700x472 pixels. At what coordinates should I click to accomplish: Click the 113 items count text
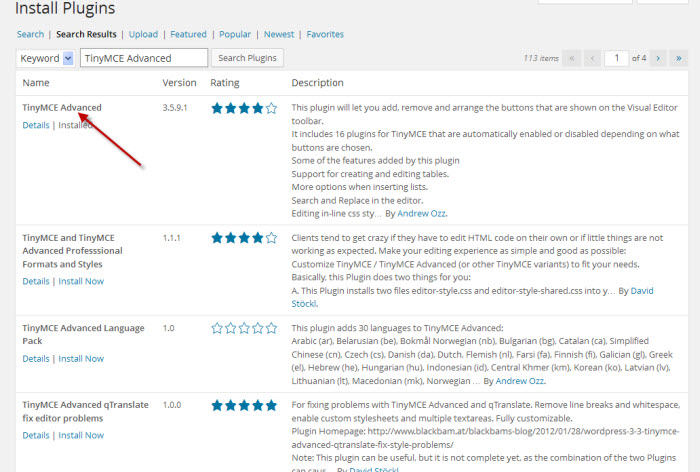tap(541, 58)
